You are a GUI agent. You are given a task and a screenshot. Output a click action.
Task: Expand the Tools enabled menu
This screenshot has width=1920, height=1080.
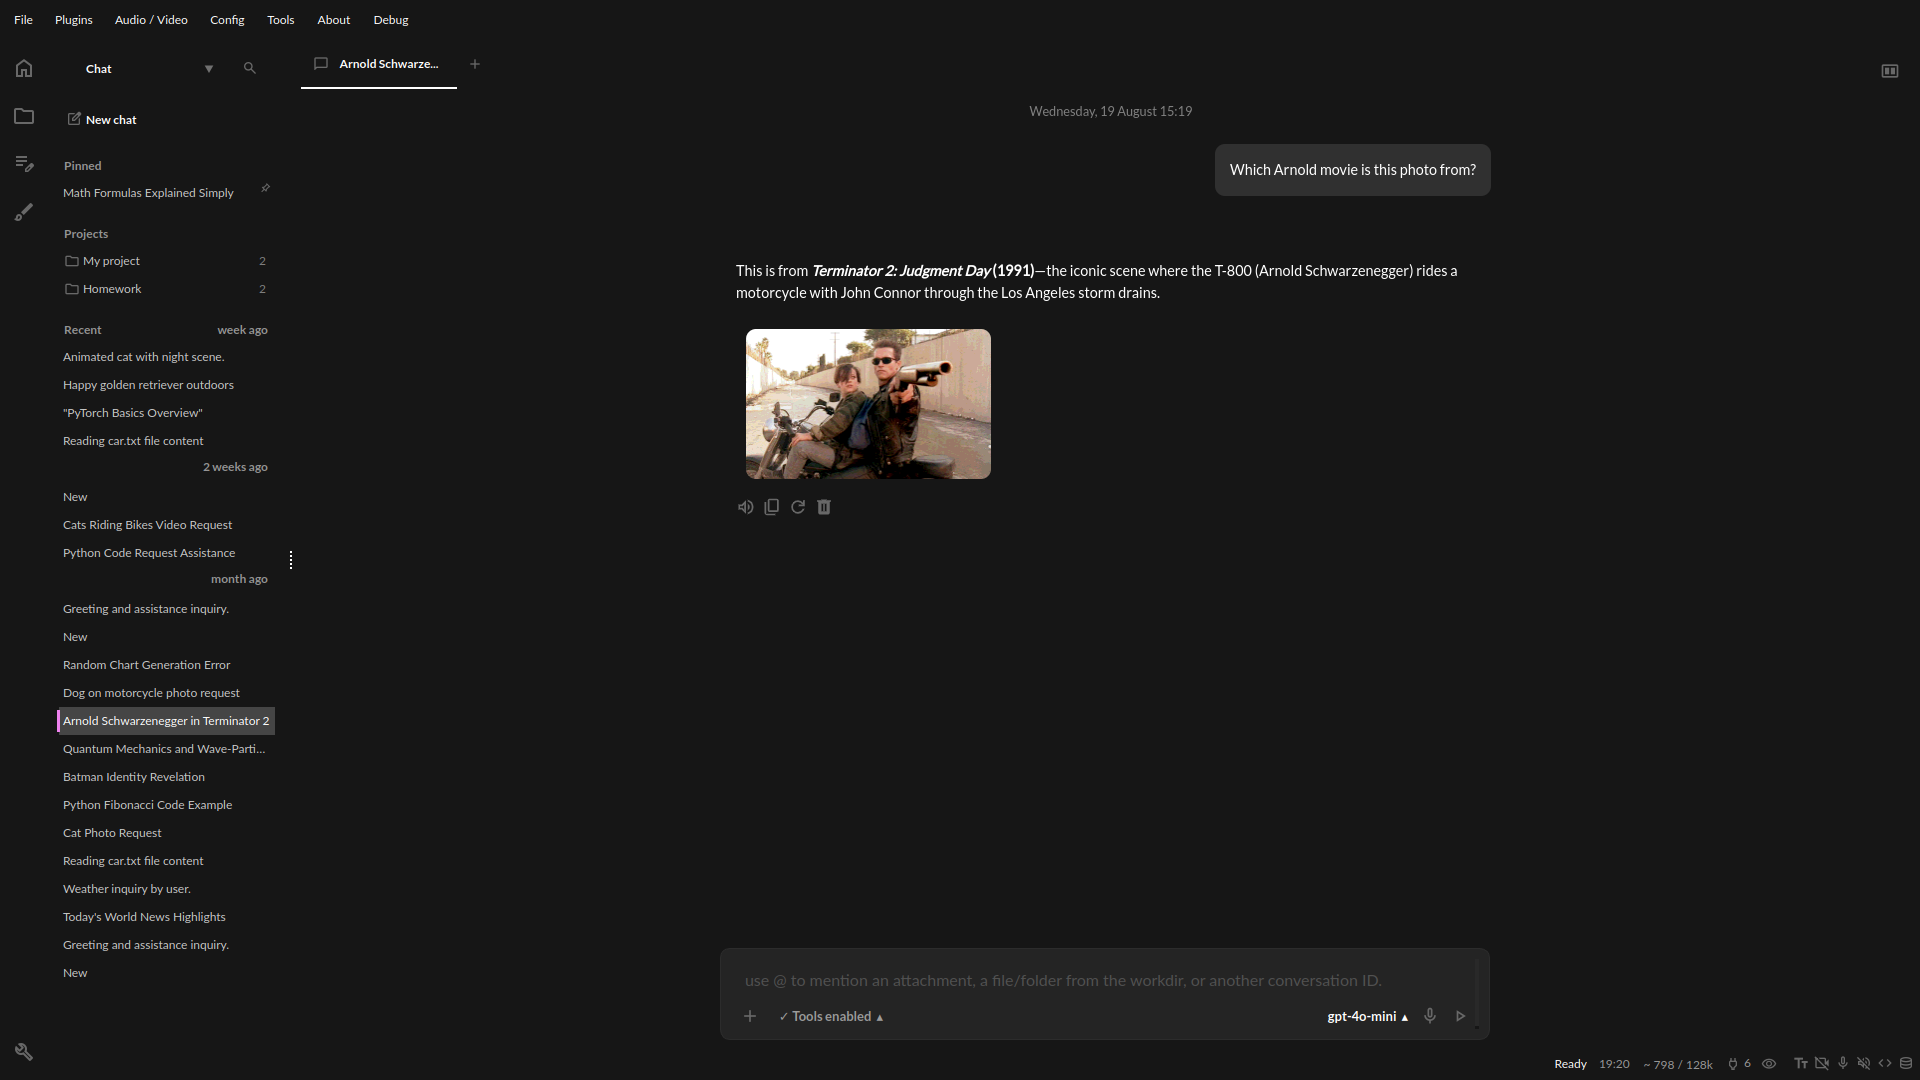(831, 1016)
